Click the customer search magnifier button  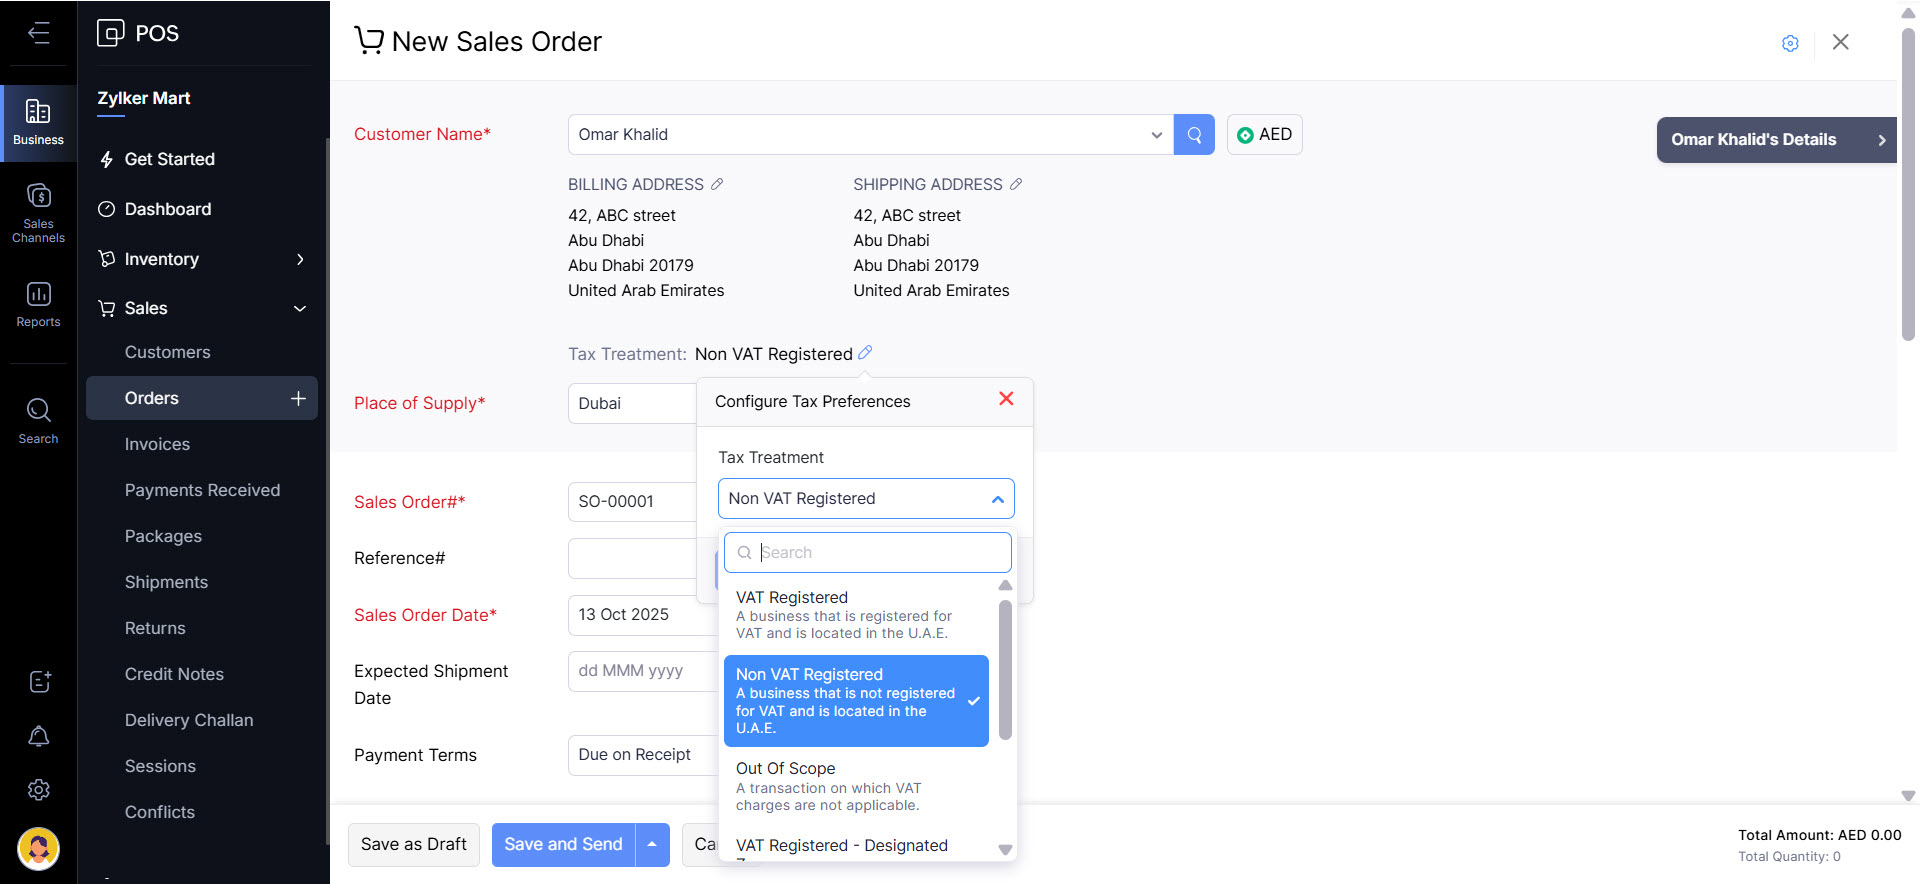[x=1194, y=135]
